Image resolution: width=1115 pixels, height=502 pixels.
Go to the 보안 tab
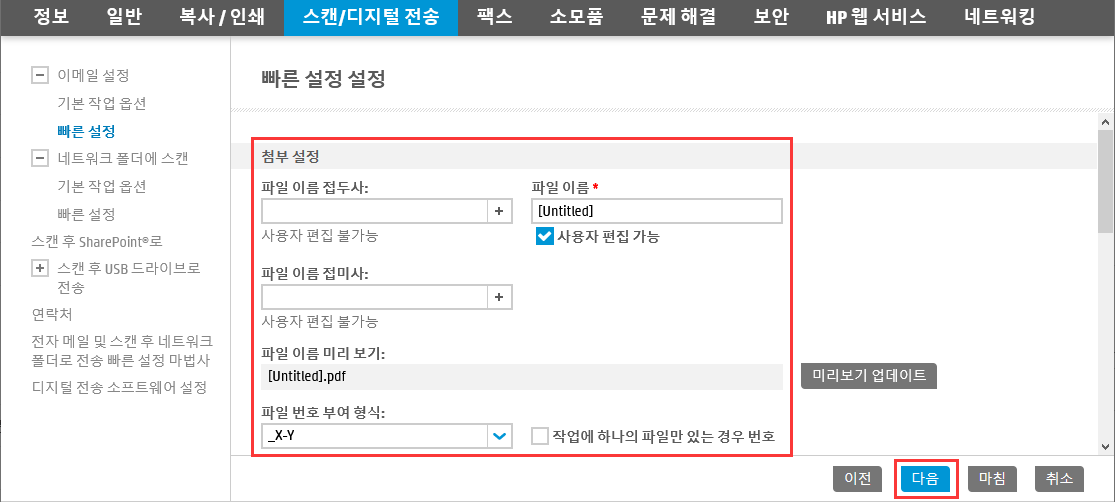[x=771, y=17]
